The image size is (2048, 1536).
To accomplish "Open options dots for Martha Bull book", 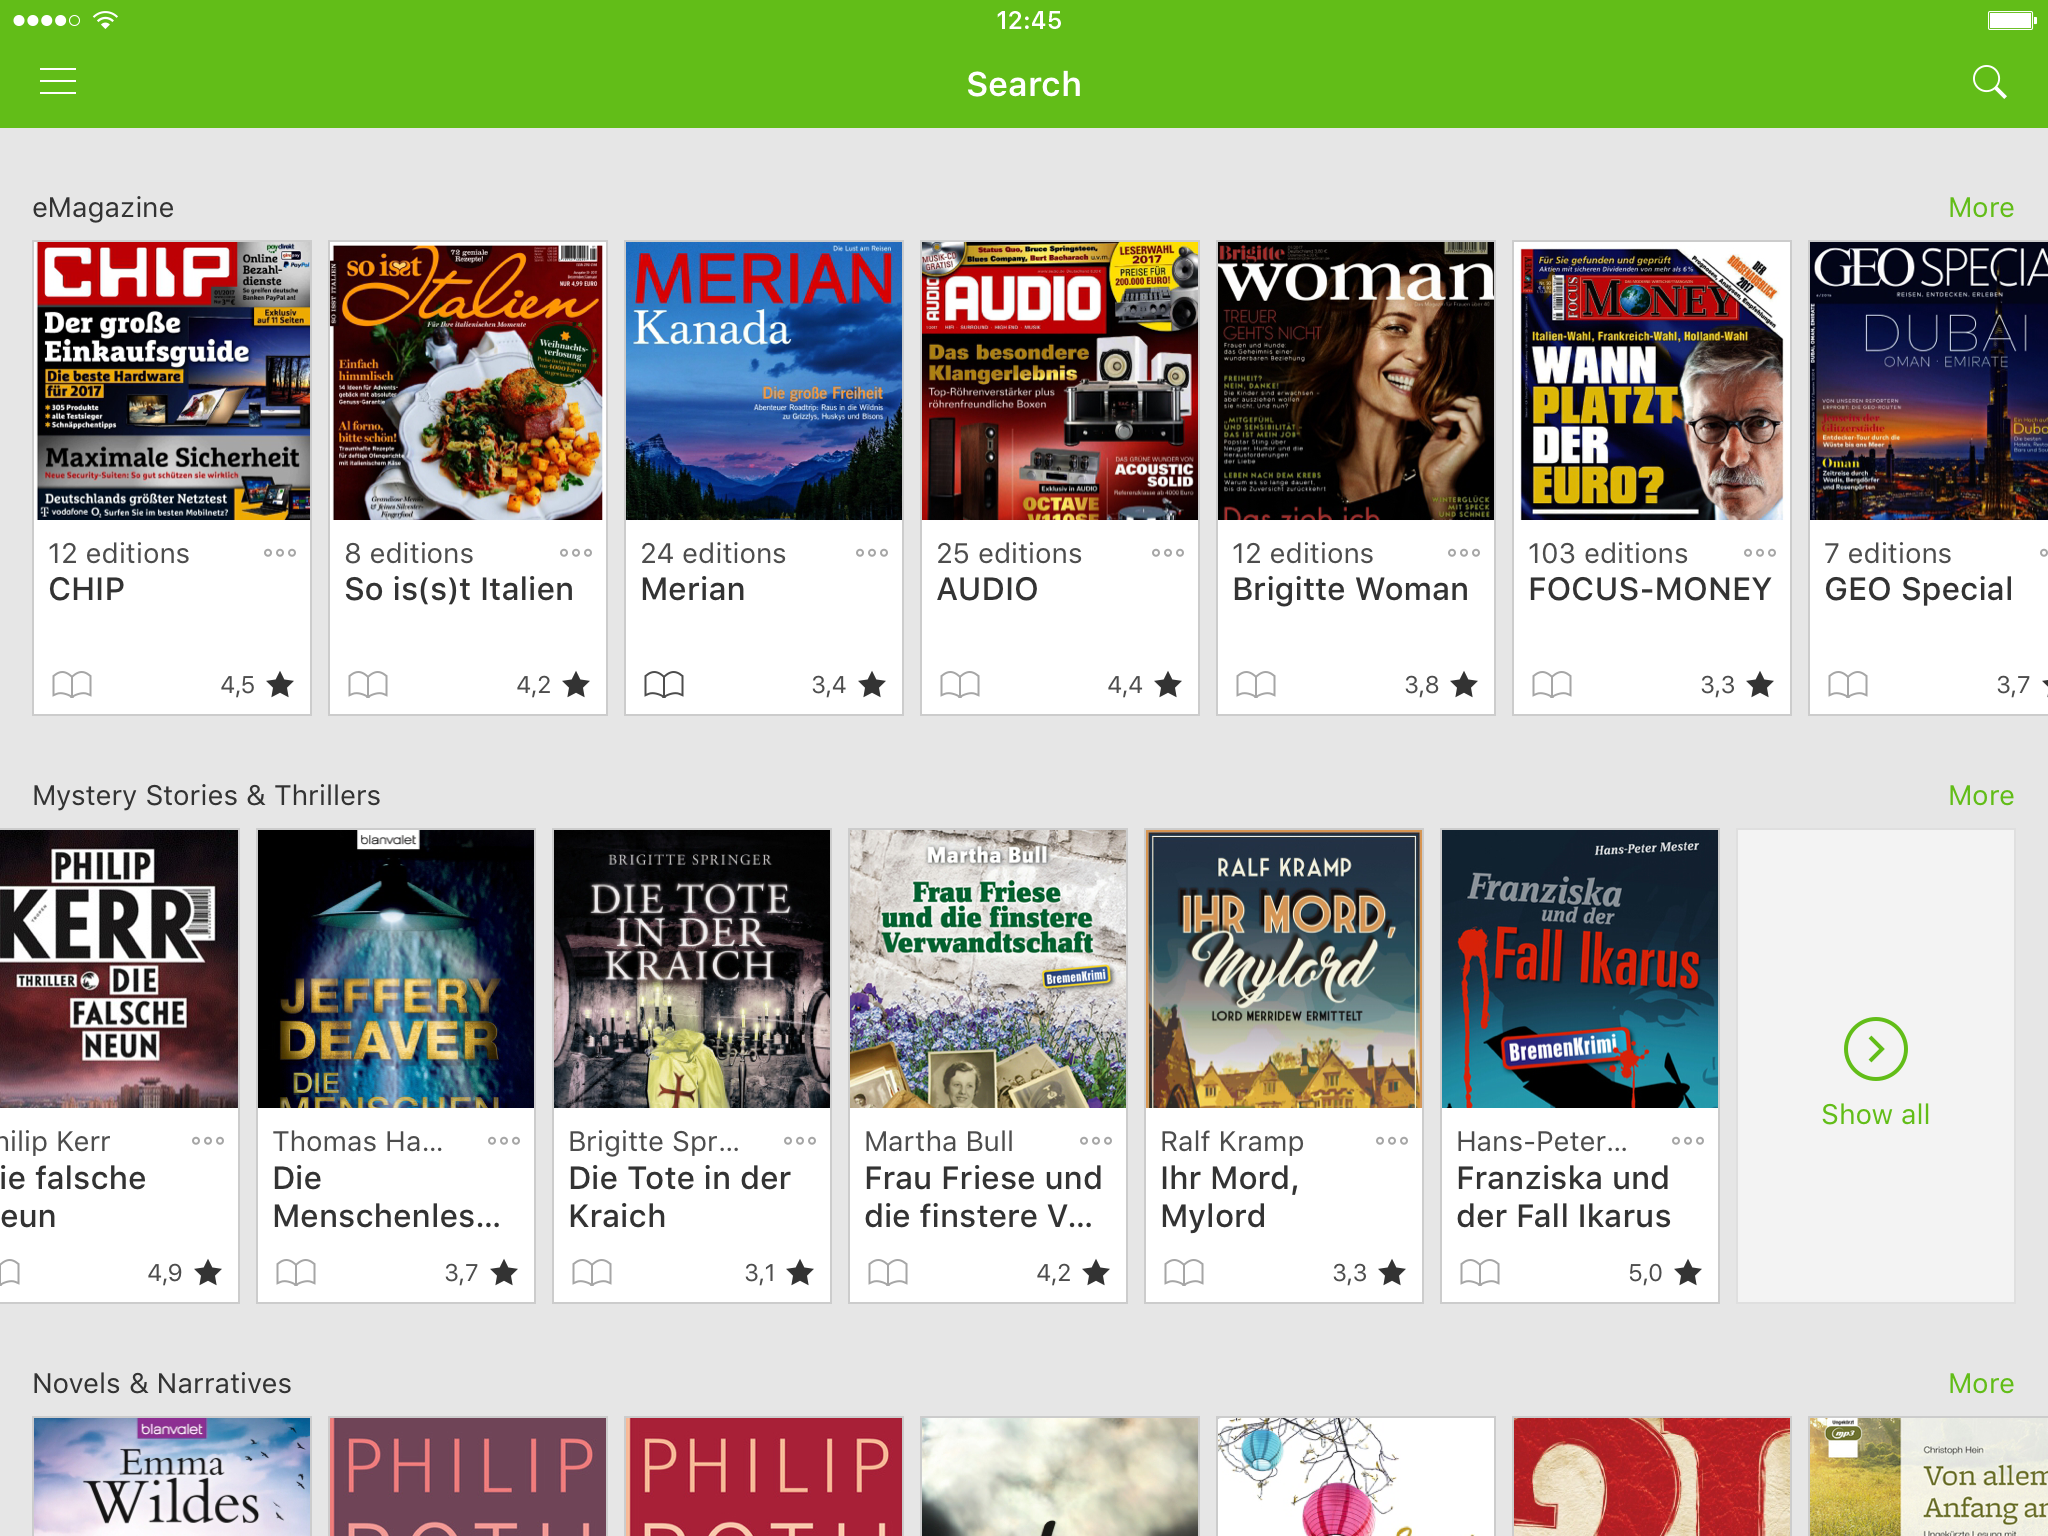I will 1096,1141.
